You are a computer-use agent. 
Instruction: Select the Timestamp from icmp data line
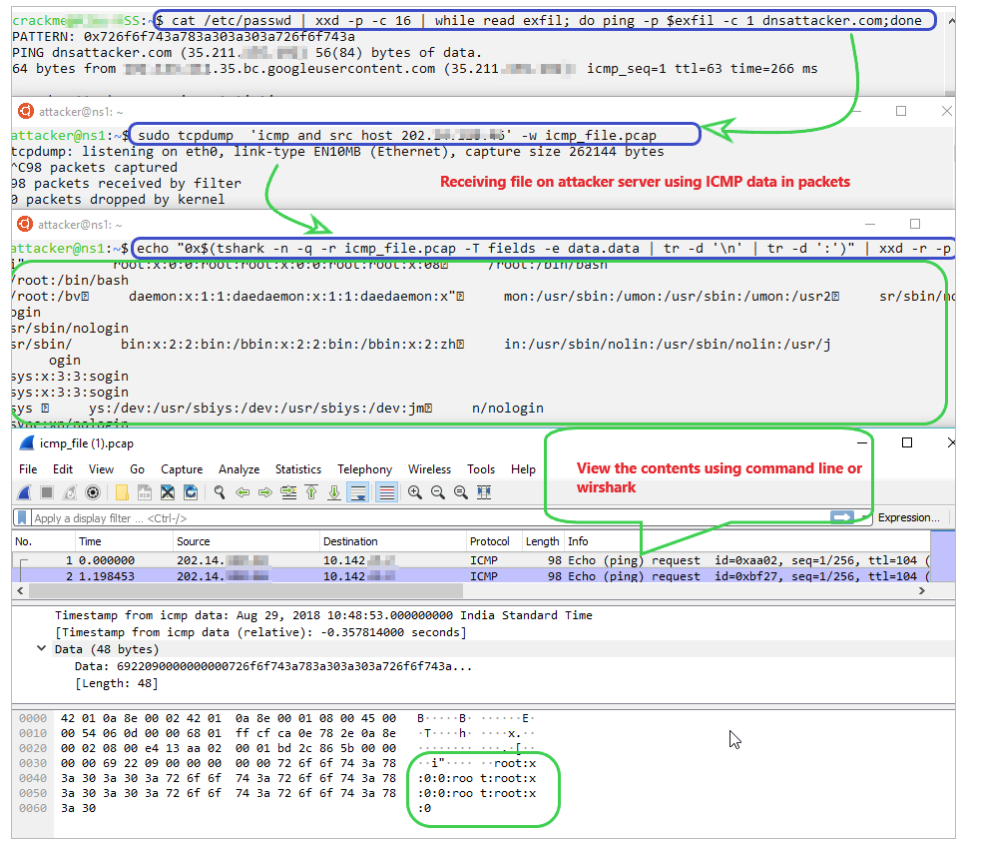pos(323,615)
